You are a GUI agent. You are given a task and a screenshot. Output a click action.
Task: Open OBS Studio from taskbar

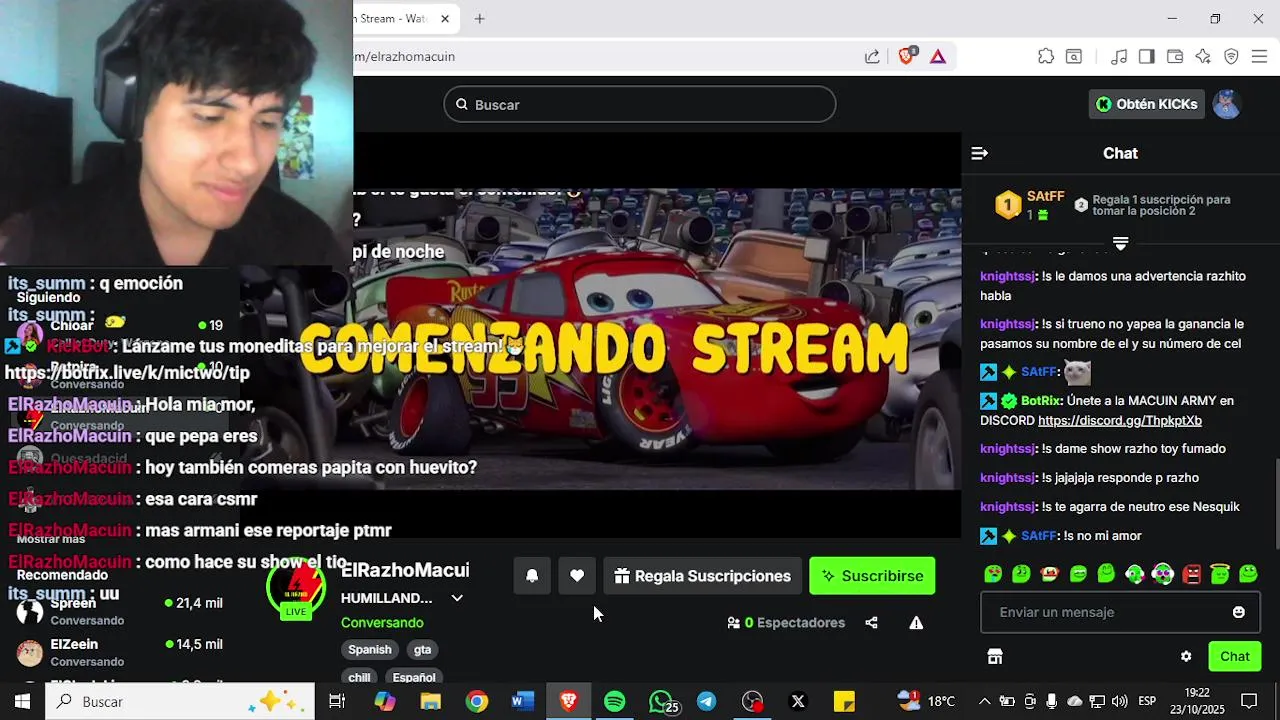pos(752,702)
